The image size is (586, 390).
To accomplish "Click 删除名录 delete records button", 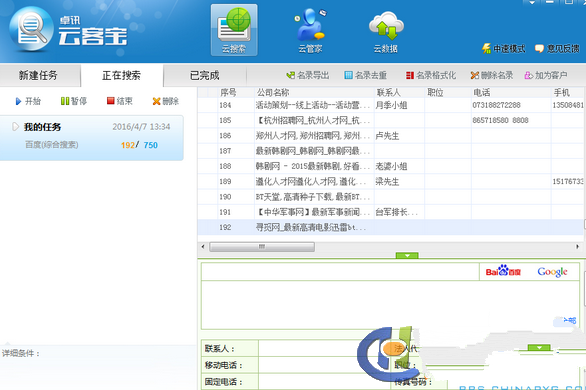I will (x=492, y=75).
